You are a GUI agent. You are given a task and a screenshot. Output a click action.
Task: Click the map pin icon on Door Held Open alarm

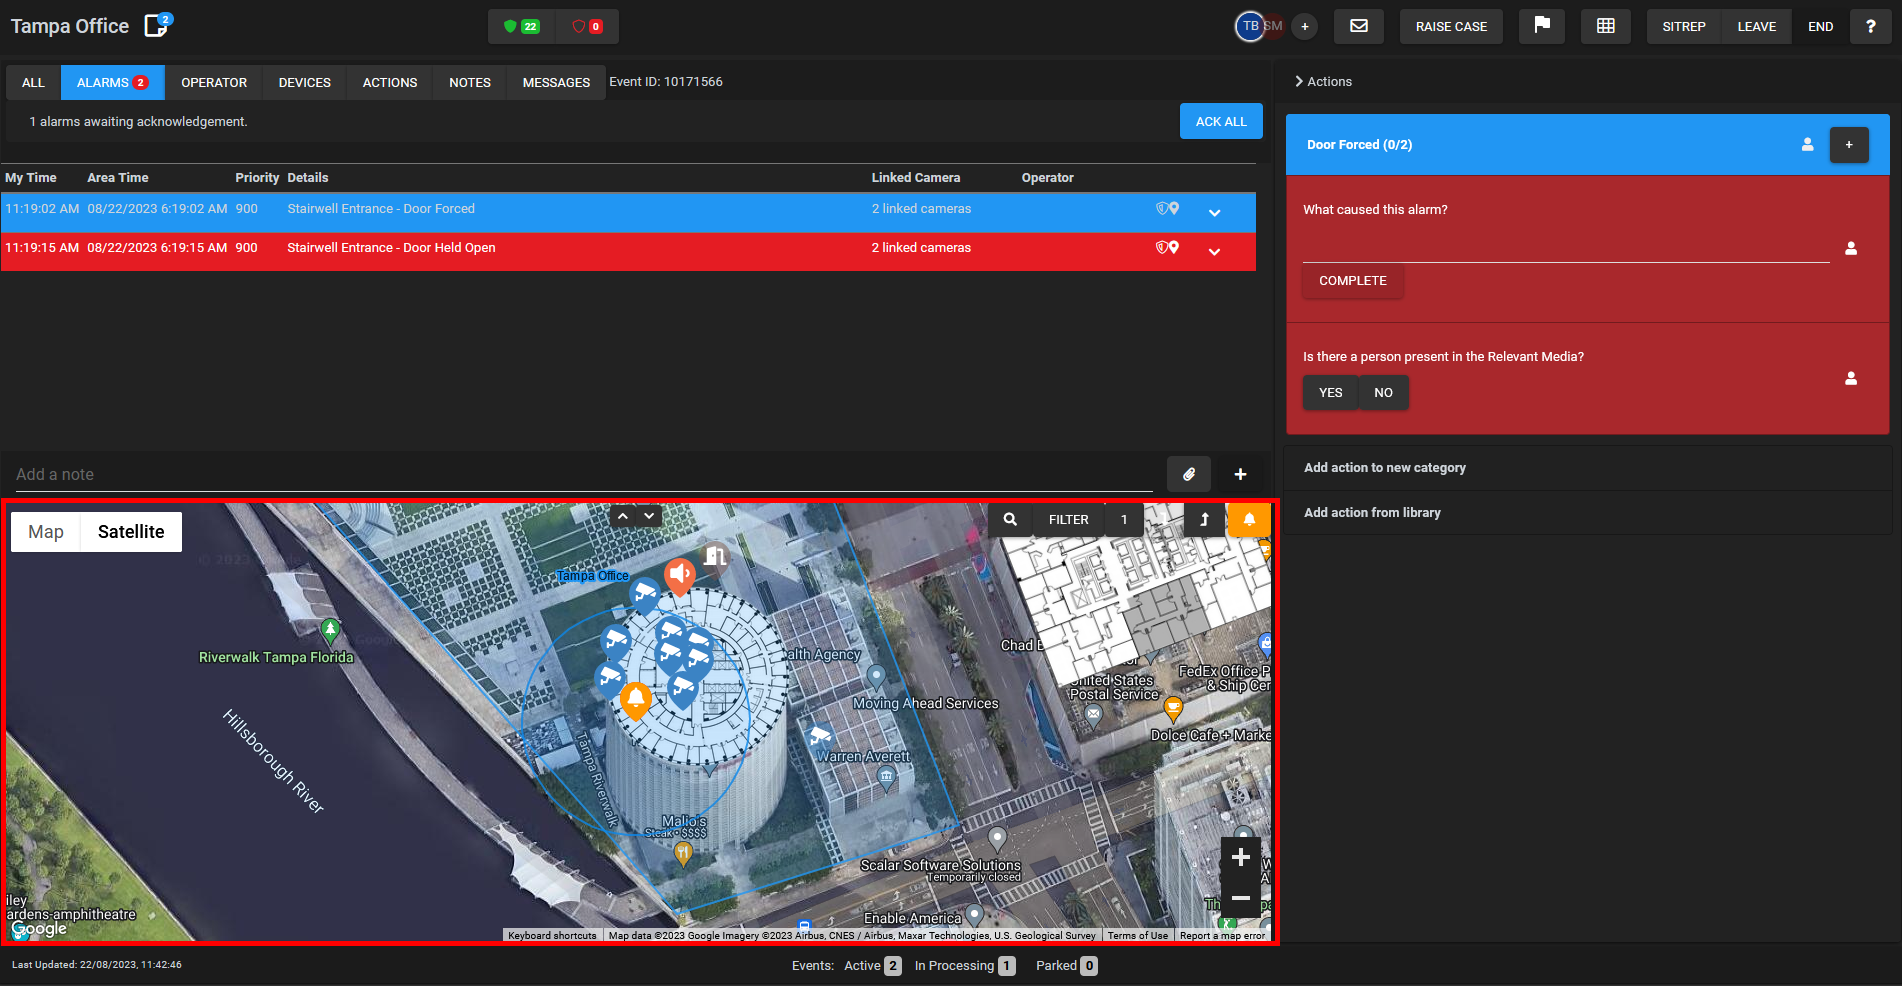[x=1175, y=247]
